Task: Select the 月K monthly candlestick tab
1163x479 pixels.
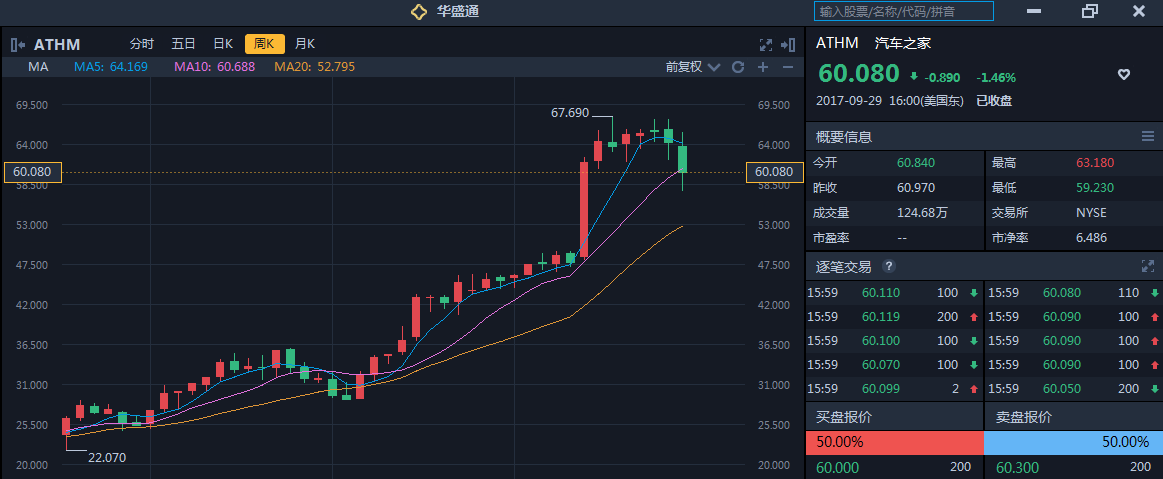Action: click(305, 44)
